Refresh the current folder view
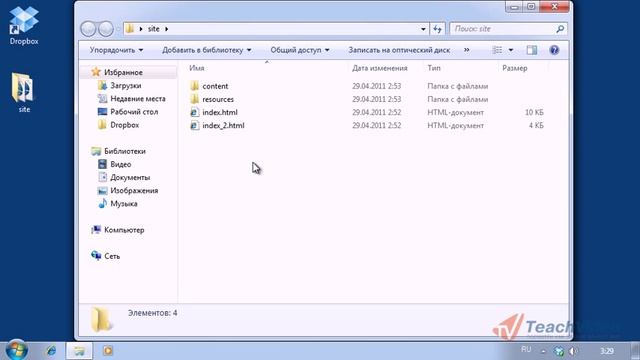 pos(437,29)
